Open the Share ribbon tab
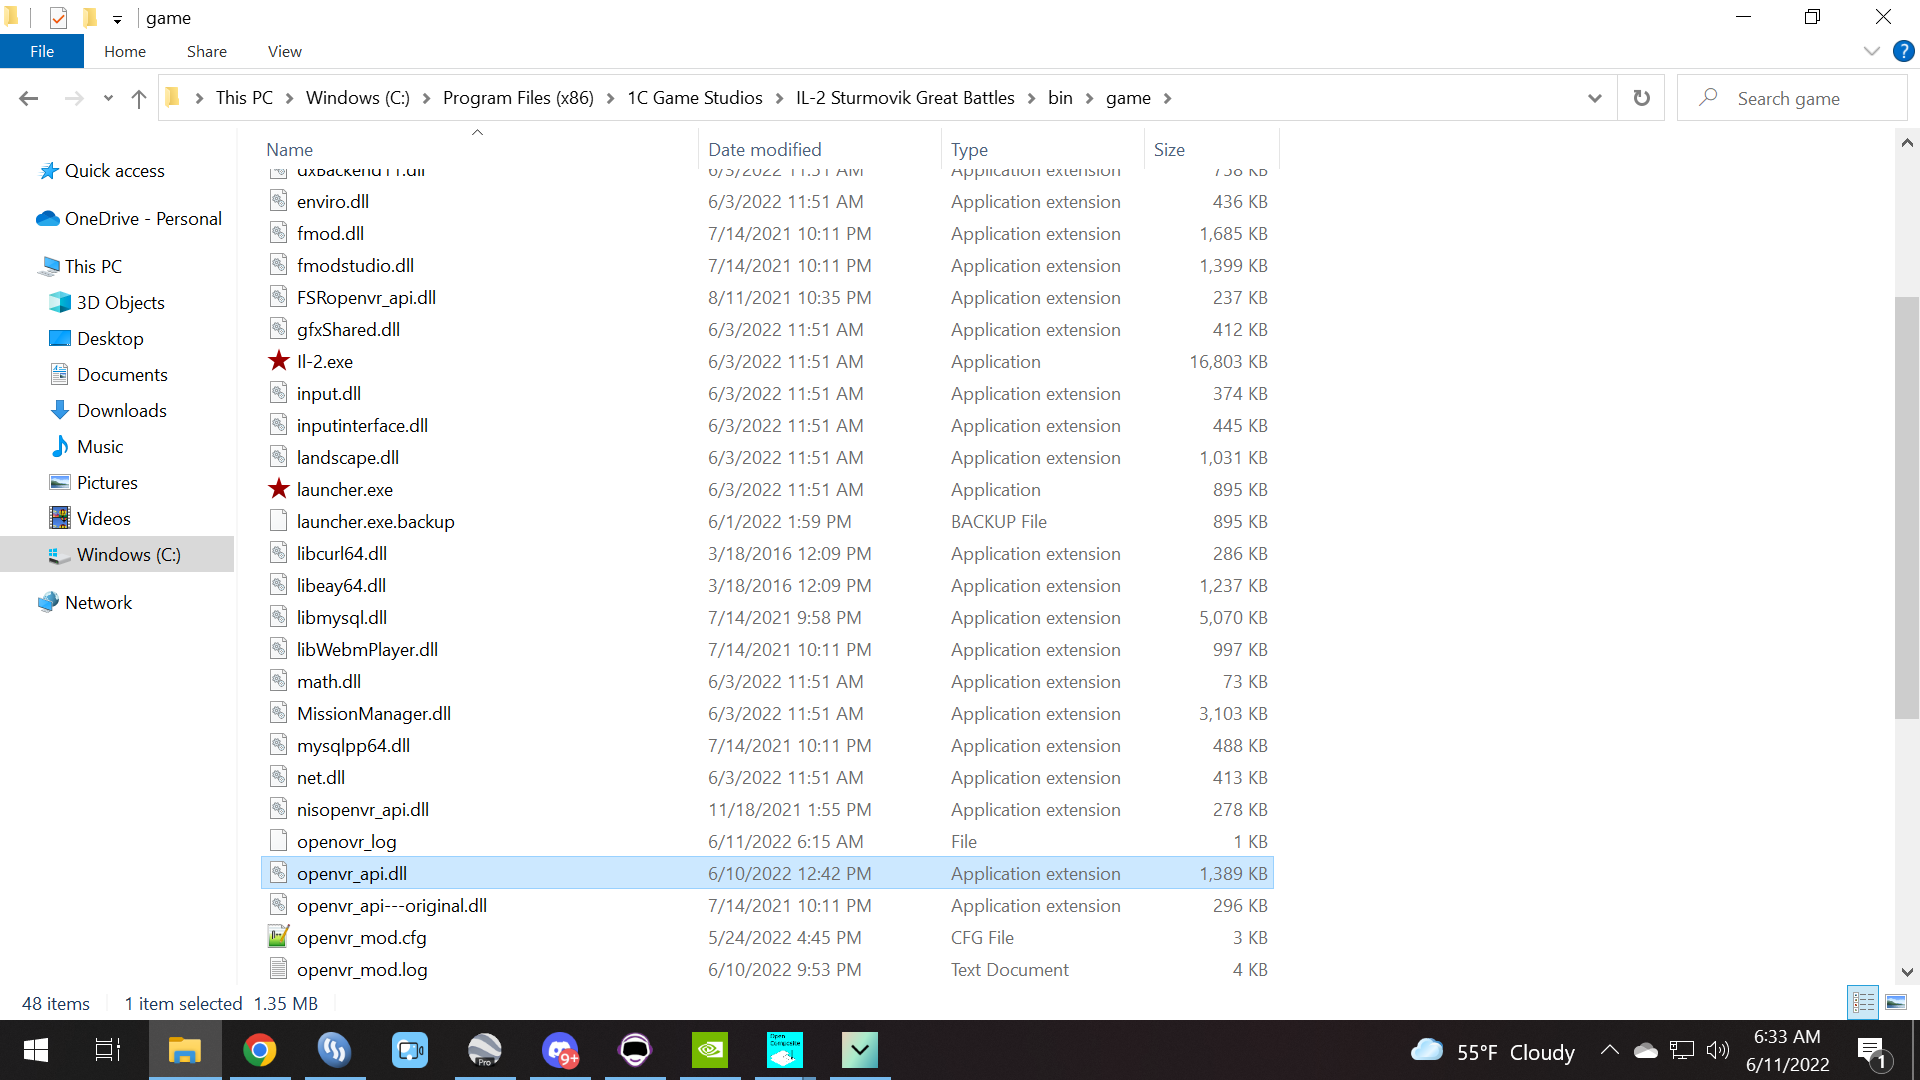This screenshot has width=1920, height=1080. click(x=207, y=51)
